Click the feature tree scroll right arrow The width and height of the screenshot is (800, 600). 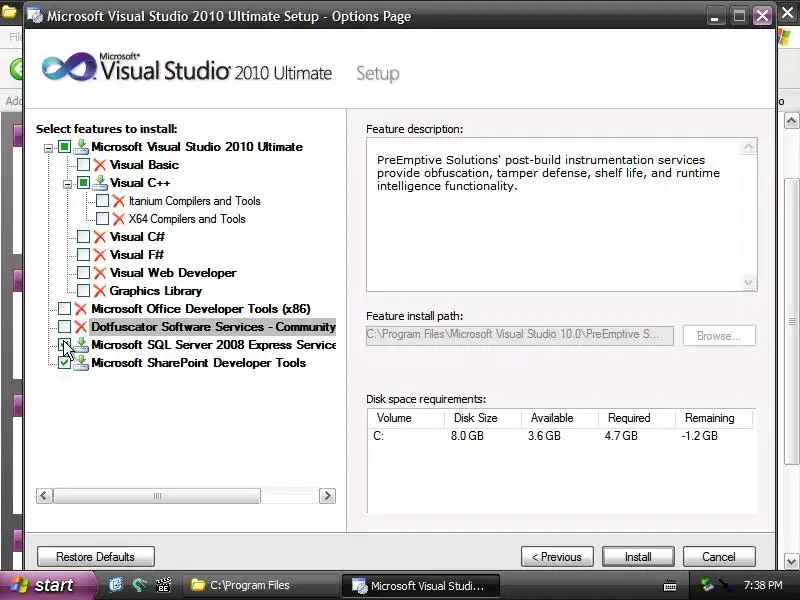pyautogui.click(x=327, y=496)
